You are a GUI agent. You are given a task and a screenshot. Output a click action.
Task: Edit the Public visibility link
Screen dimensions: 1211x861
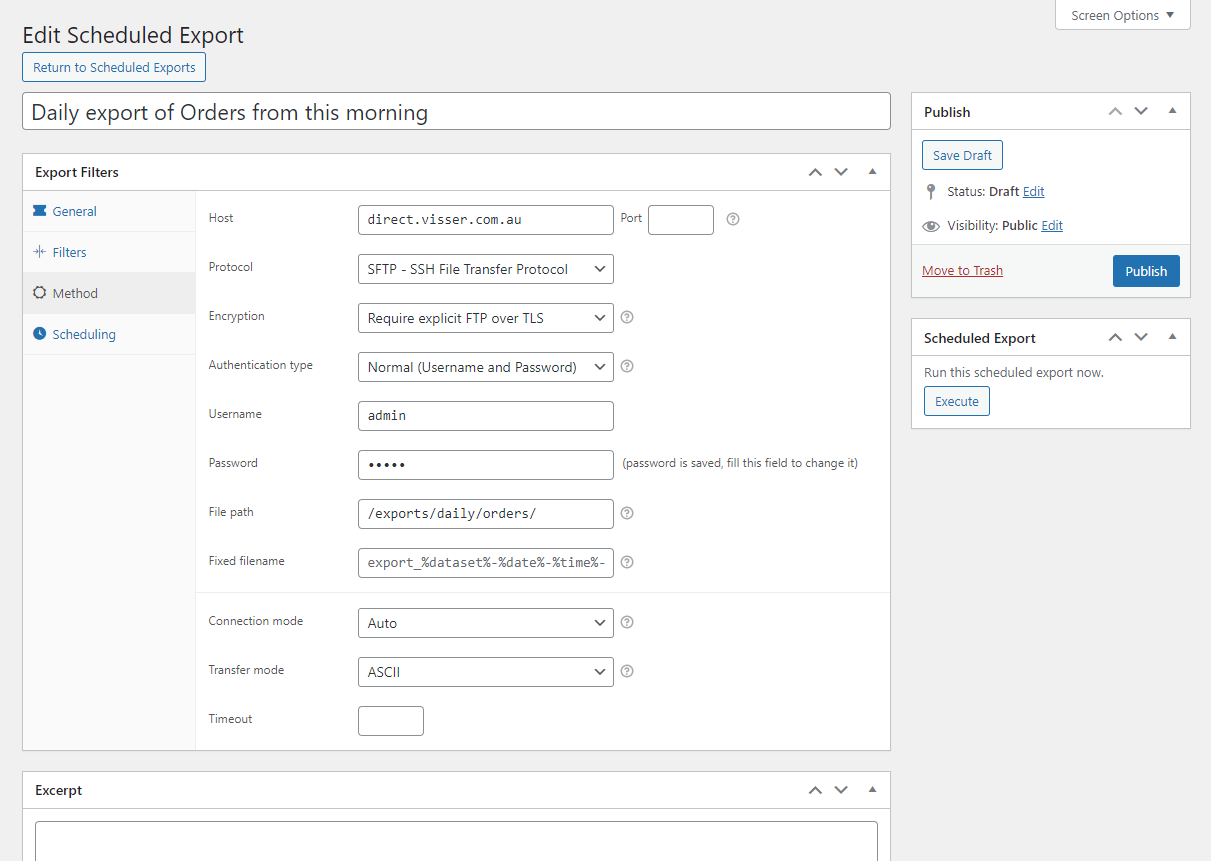[x=1052, y=226]
